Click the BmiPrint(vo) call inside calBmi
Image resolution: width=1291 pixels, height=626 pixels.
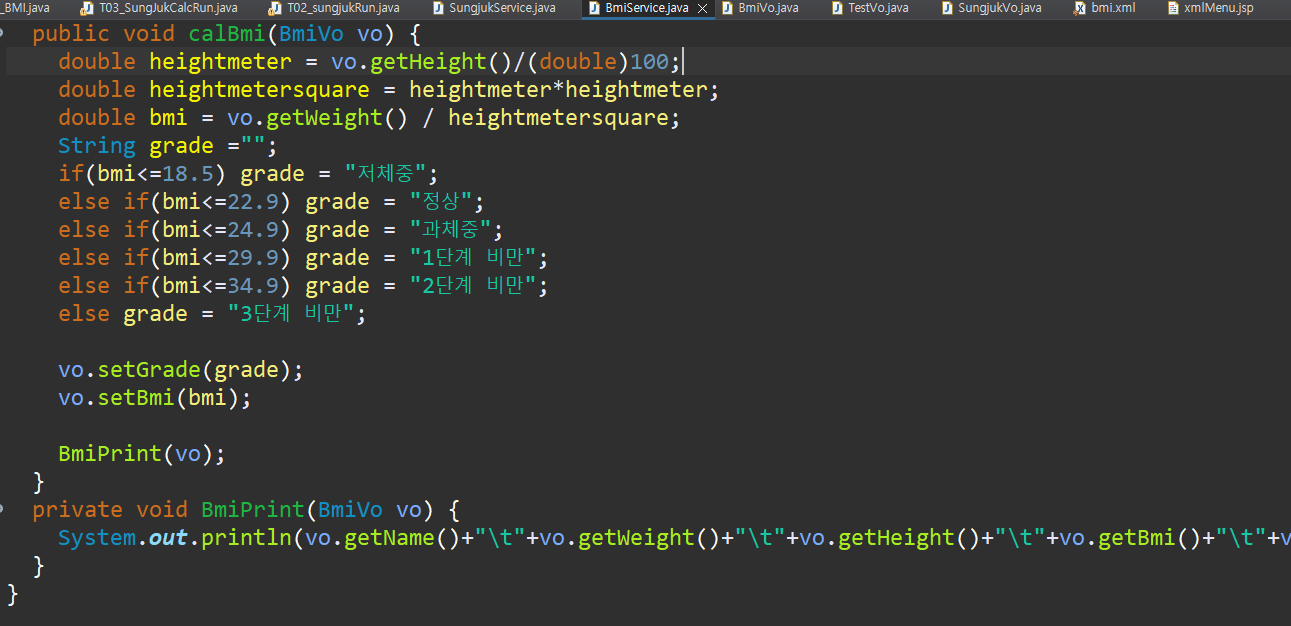(x=141, y=454)
